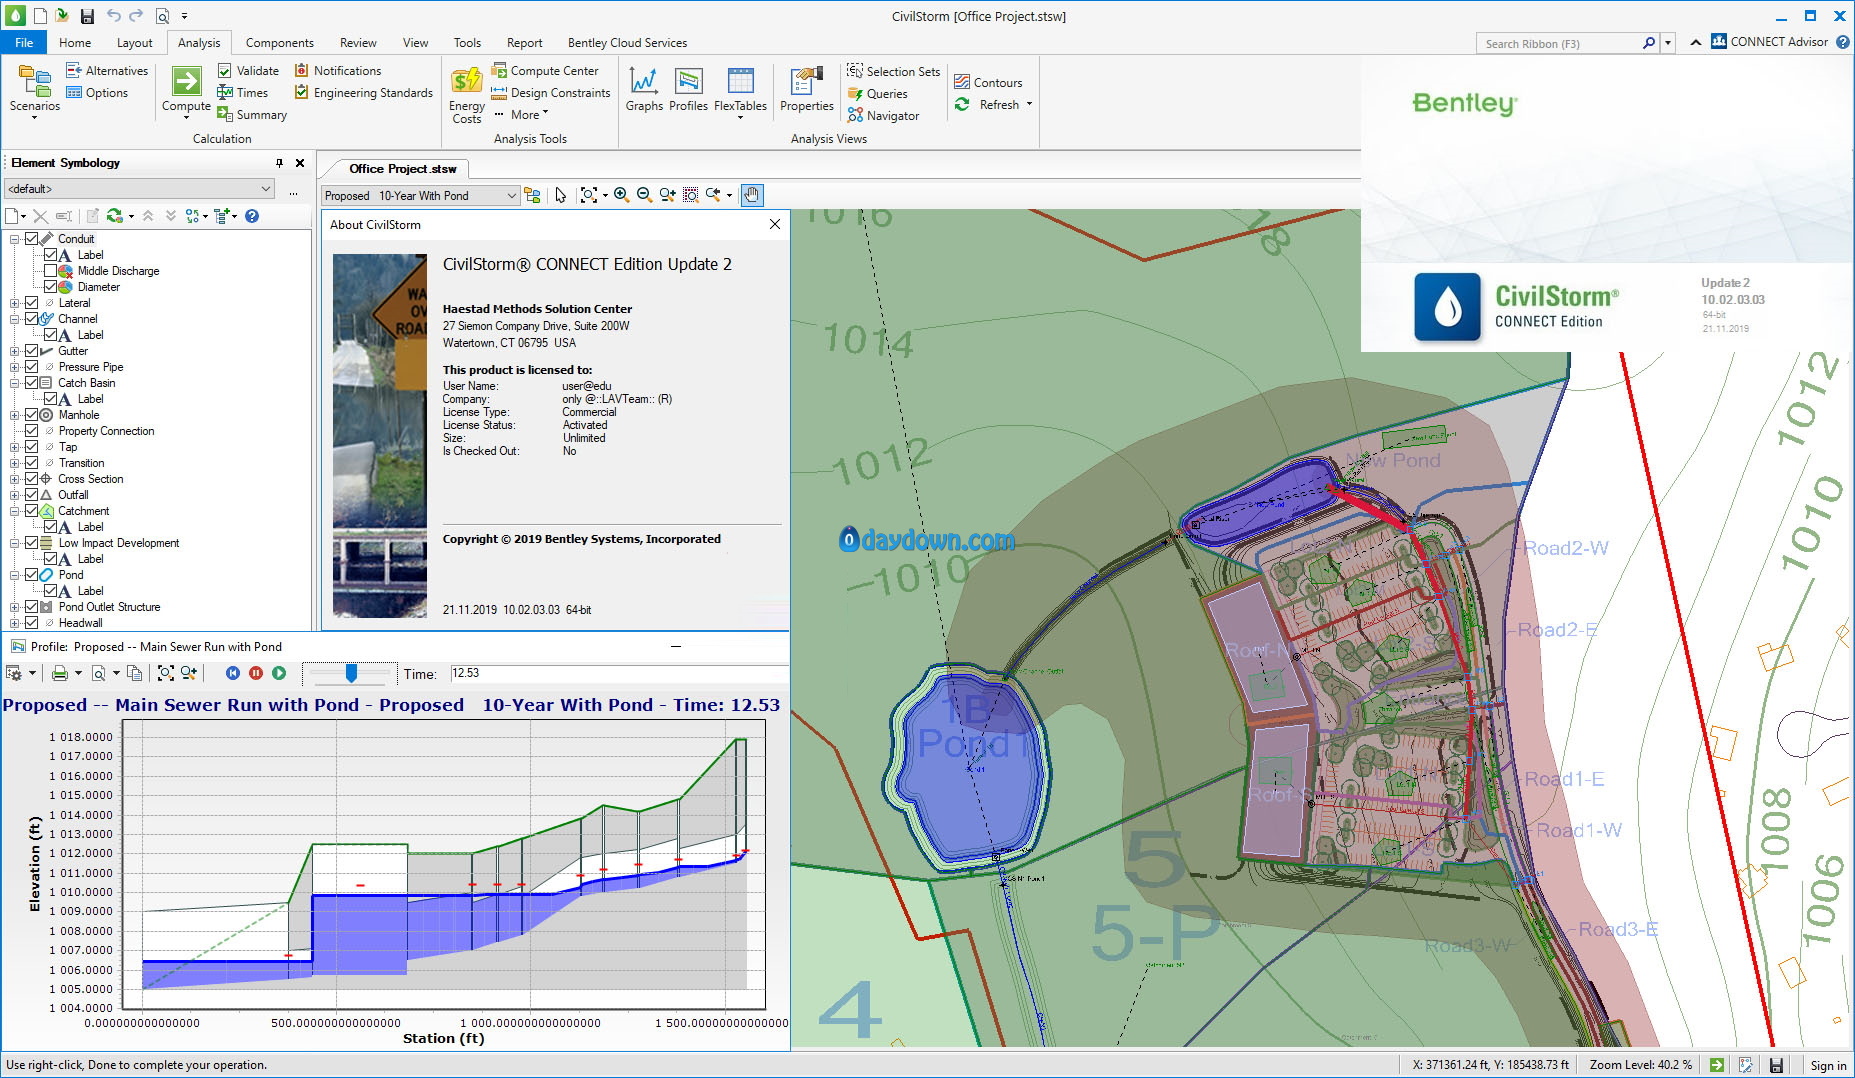Open Engineering Standards

(x=364, y=93)
